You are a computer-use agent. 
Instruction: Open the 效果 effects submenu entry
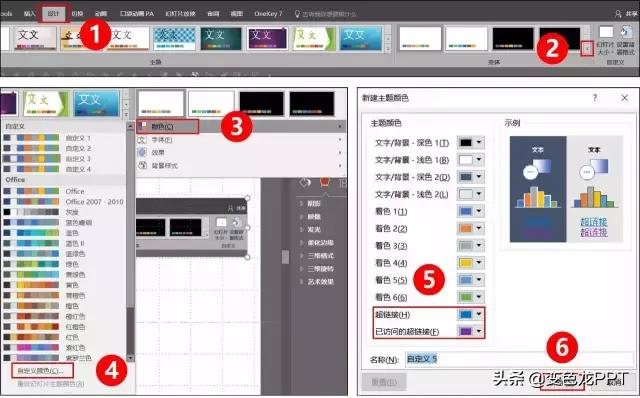click(241, 152)
